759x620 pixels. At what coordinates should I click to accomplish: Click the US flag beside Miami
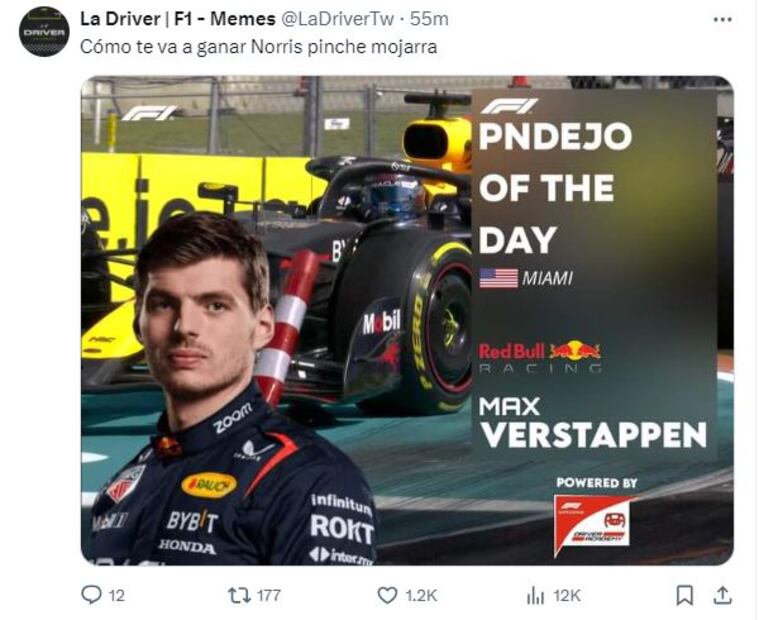pos(498,278)
